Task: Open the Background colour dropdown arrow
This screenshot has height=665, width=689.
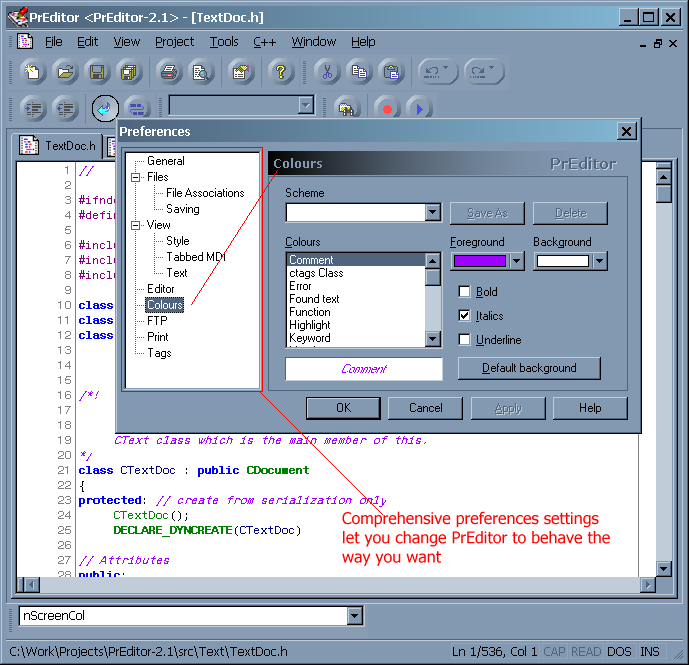Action: pos(599,261)
